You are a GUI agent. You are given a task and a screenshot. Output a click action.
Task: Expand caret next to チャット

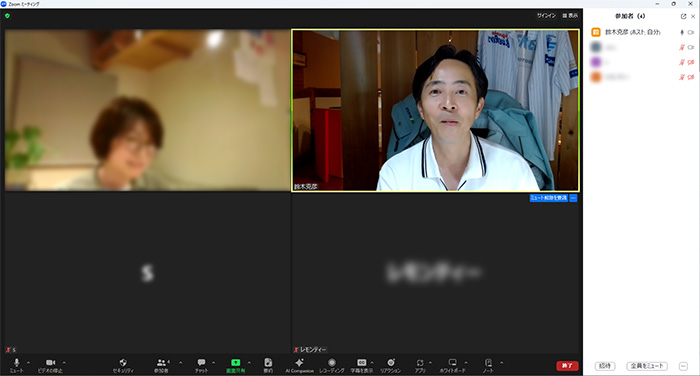(213, 363)
